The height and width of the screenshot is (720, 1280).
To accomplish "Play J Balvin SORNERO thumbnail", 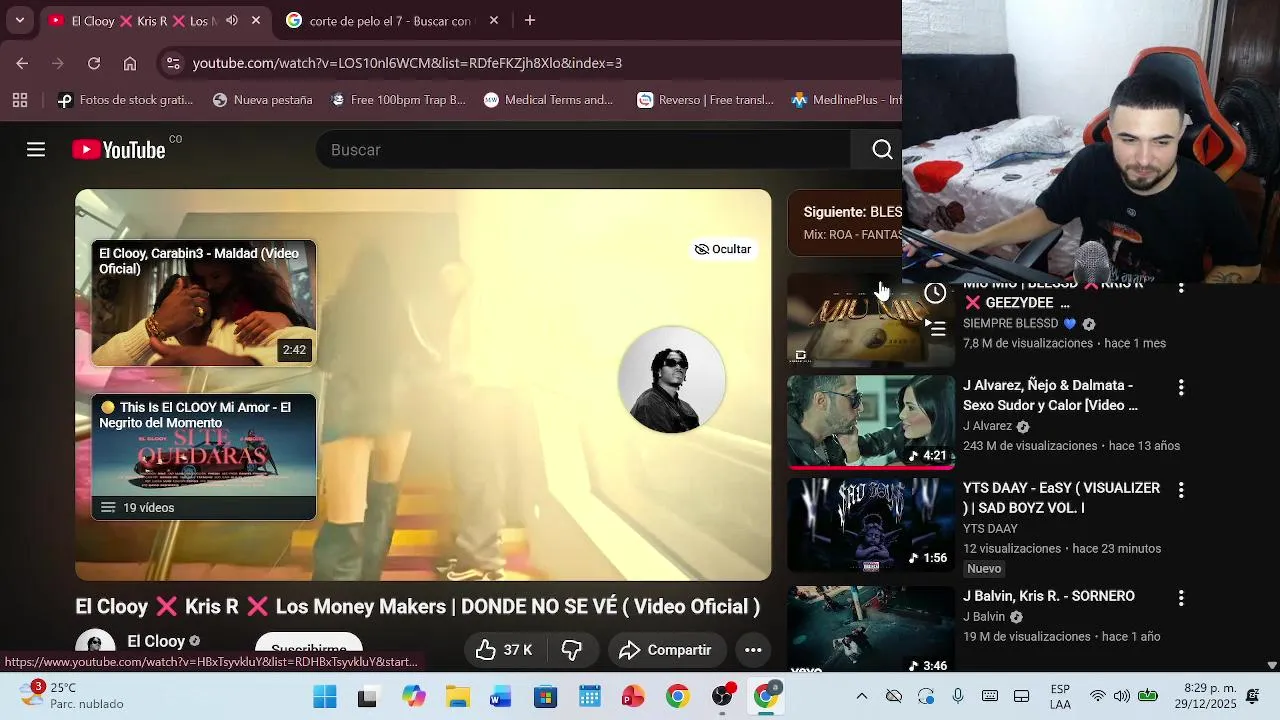I will point(871,628).
